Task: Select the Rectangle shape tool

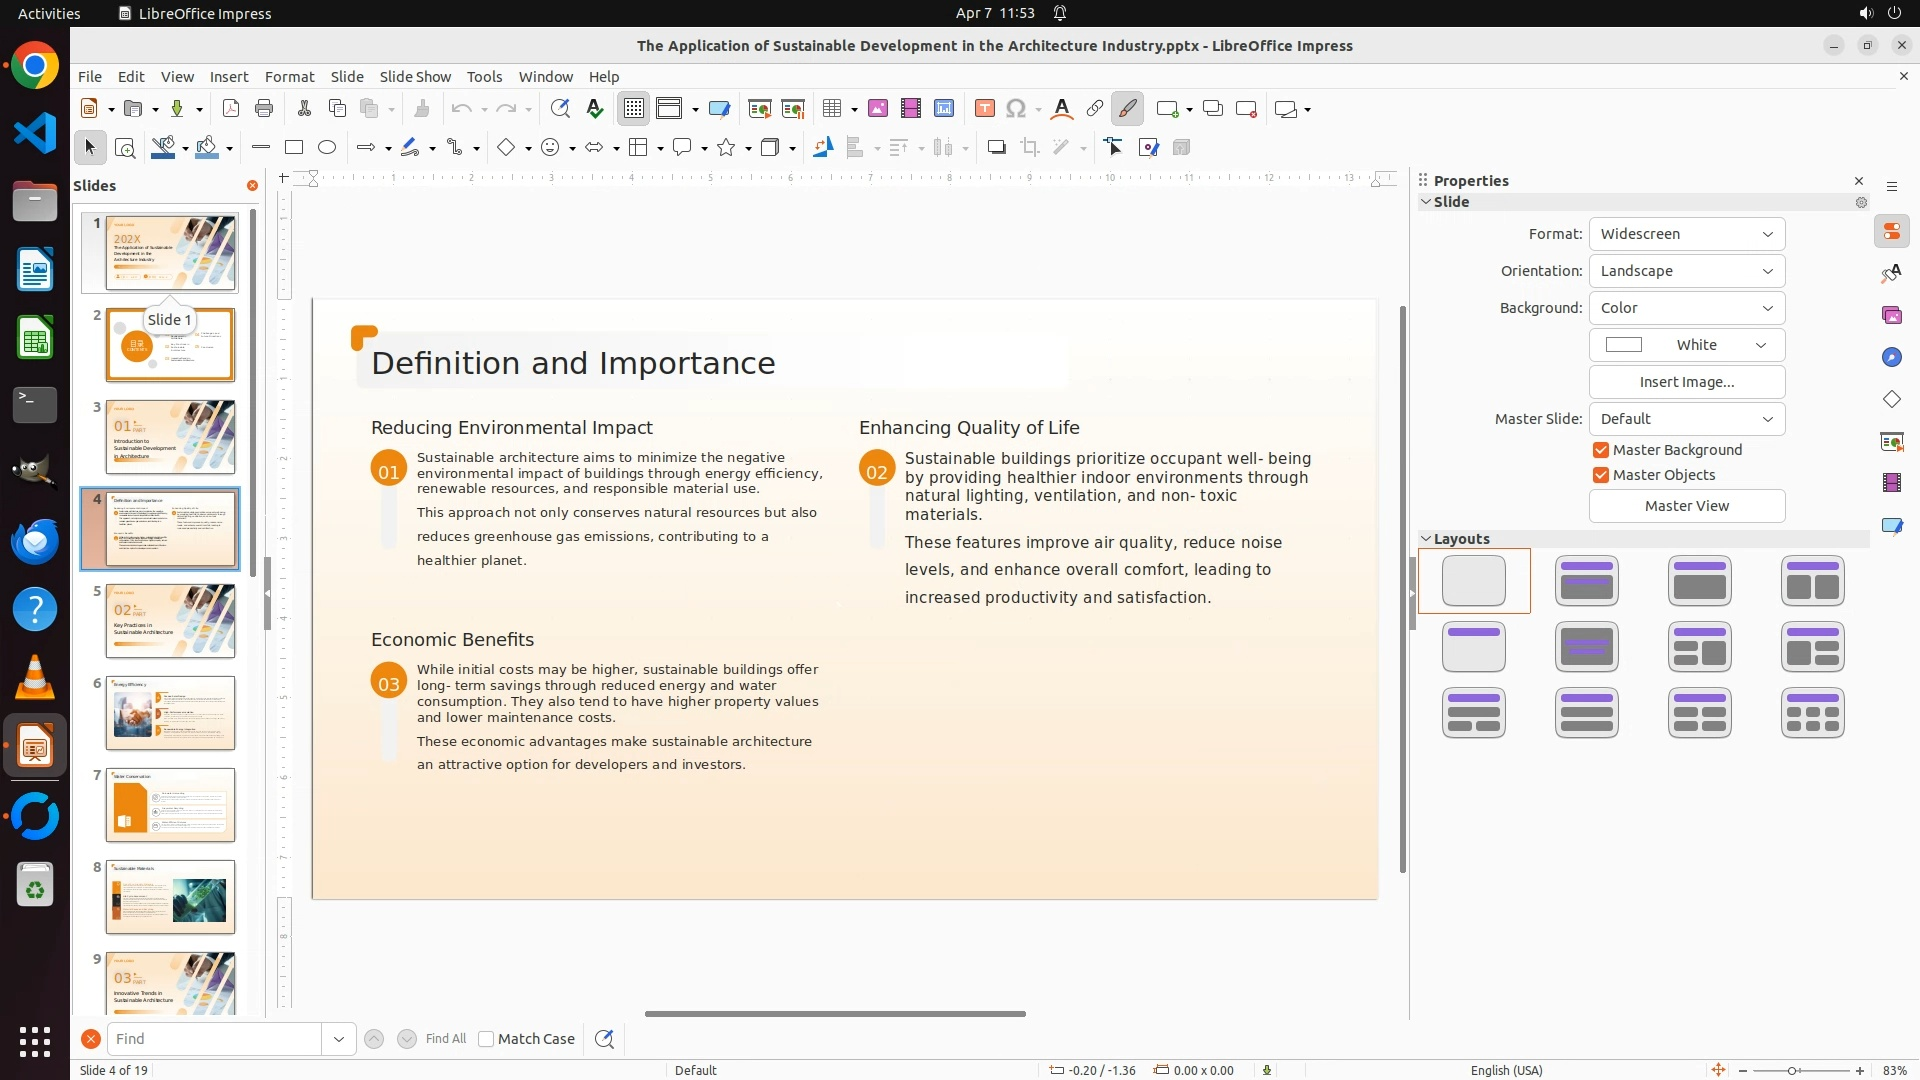Action: (294, 148)
